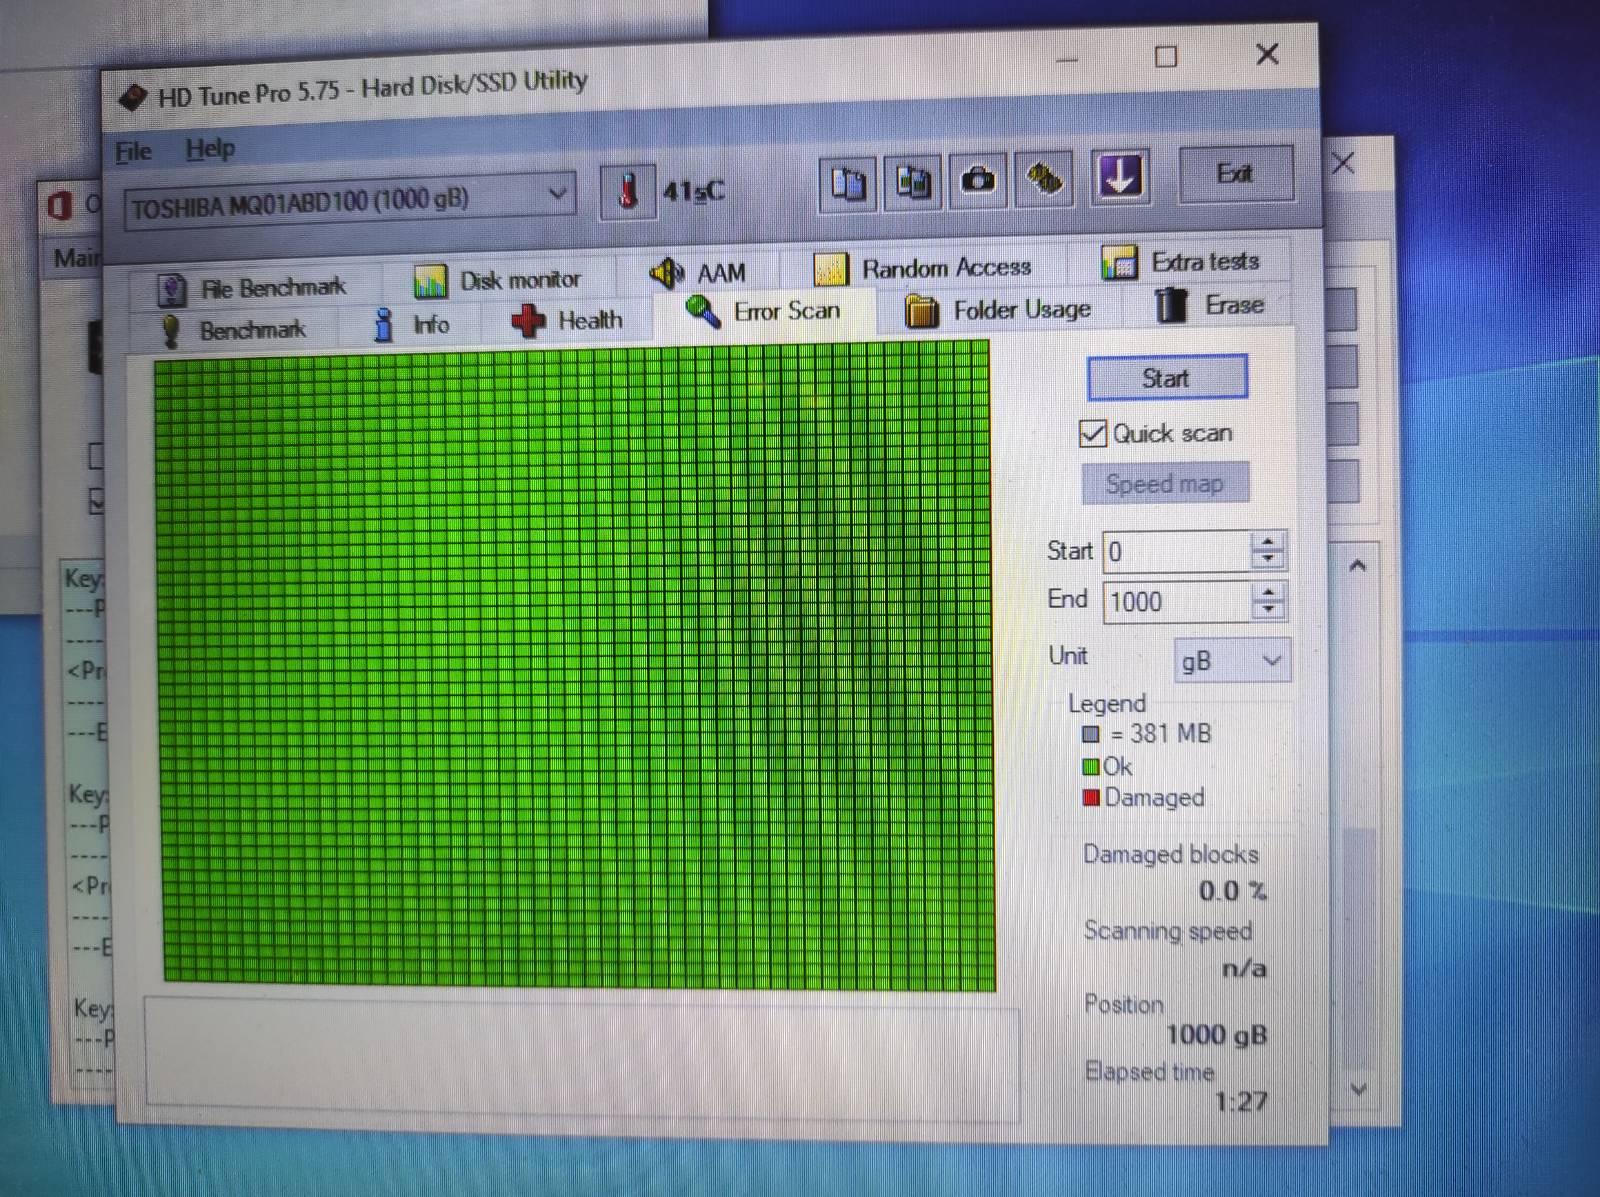1600x1197 pixels.
Task: Uncheck the Quick scan checkbox
Action: [1093, 433]
